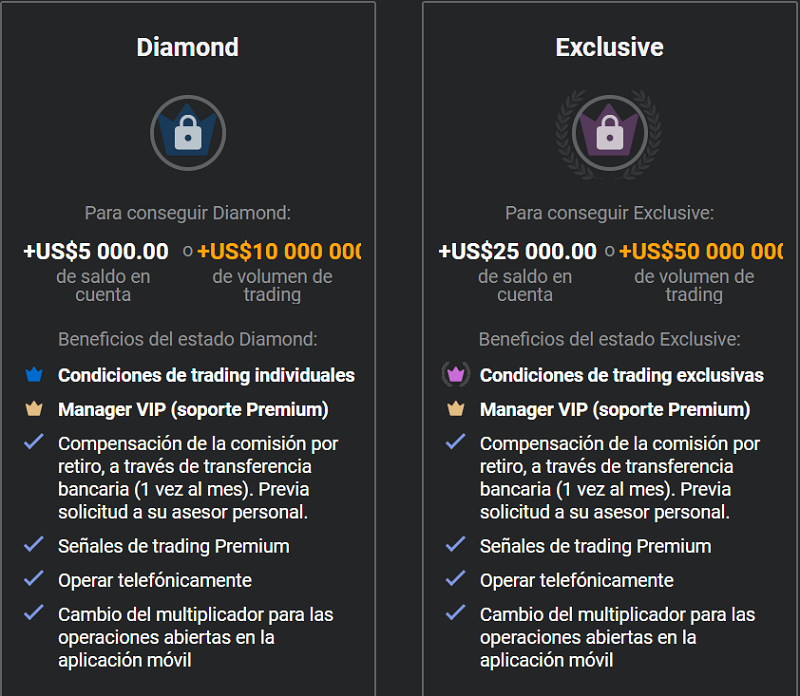
Task: Click checkmark beside Exclusive Señales de trading Premium
Action: pyautogui.click(x=456, y=545)
